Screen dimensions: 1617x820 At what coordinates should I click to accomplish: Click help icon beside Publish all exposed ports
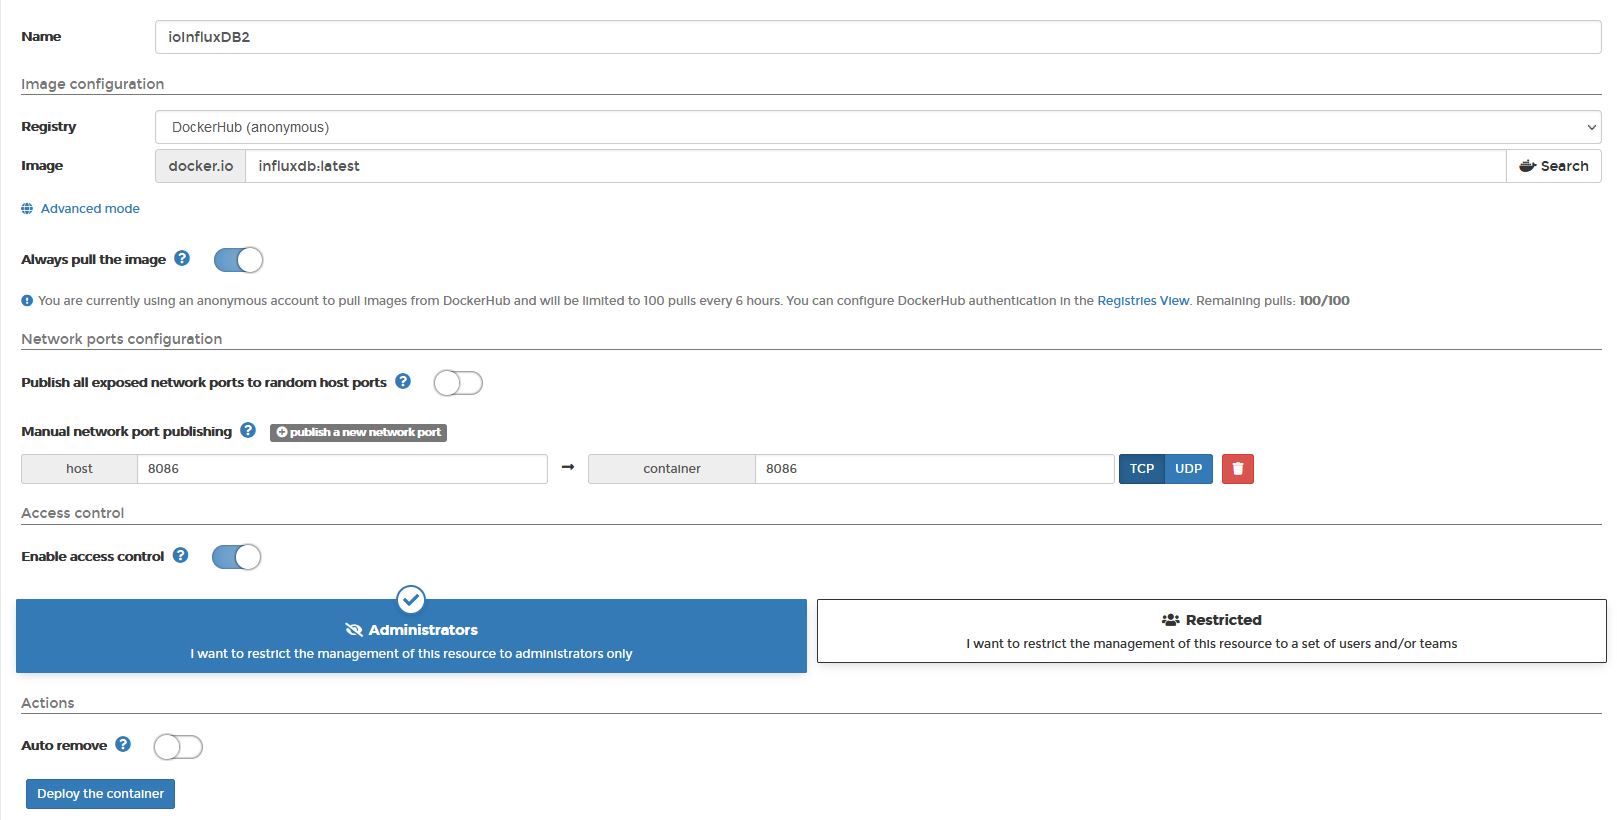pos(403,381)
